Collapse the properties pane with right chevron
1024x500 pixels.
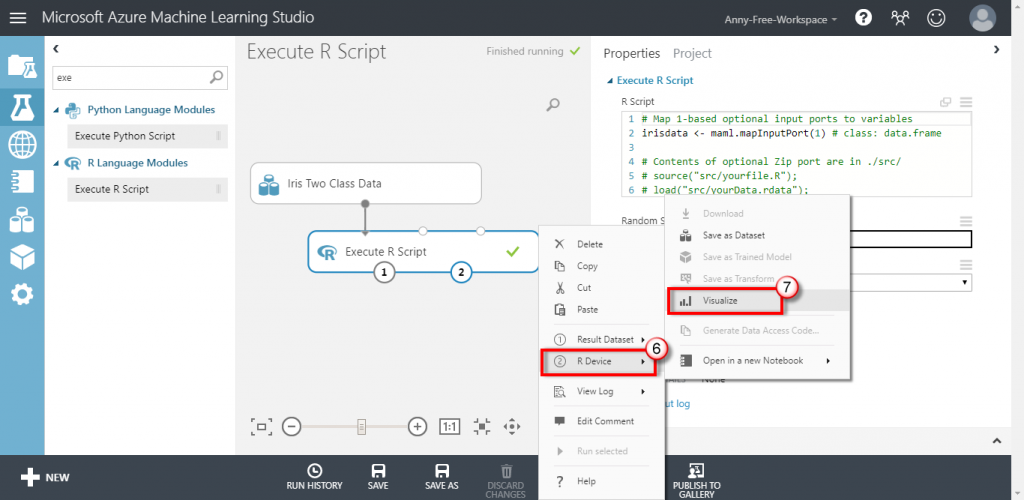click(x=997, y=49)
